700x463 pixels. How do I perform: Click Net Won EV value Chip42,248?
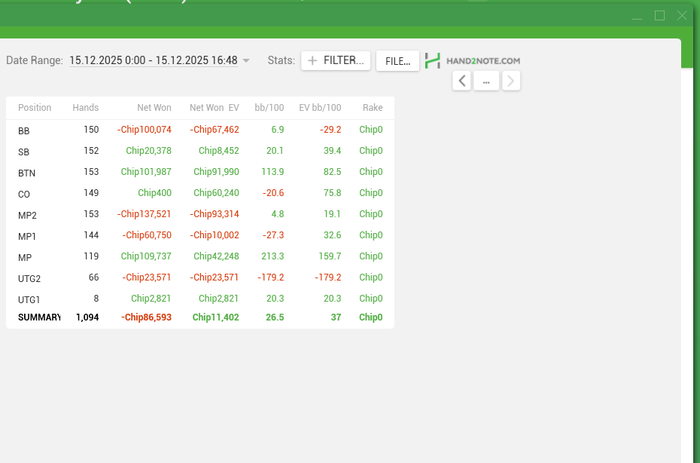(x=216, y=256)
